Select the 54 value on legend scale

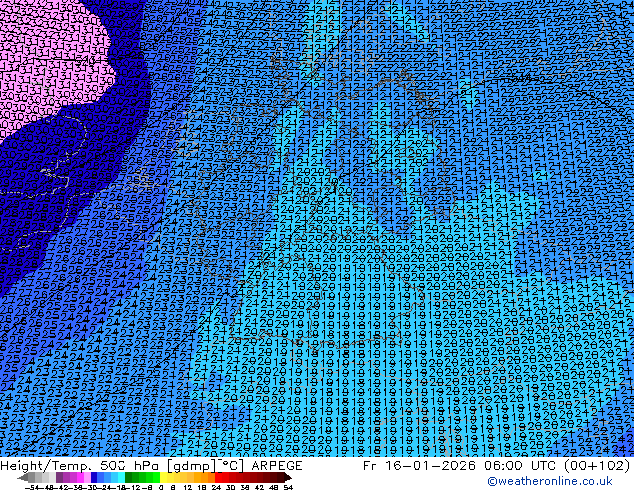287,487
